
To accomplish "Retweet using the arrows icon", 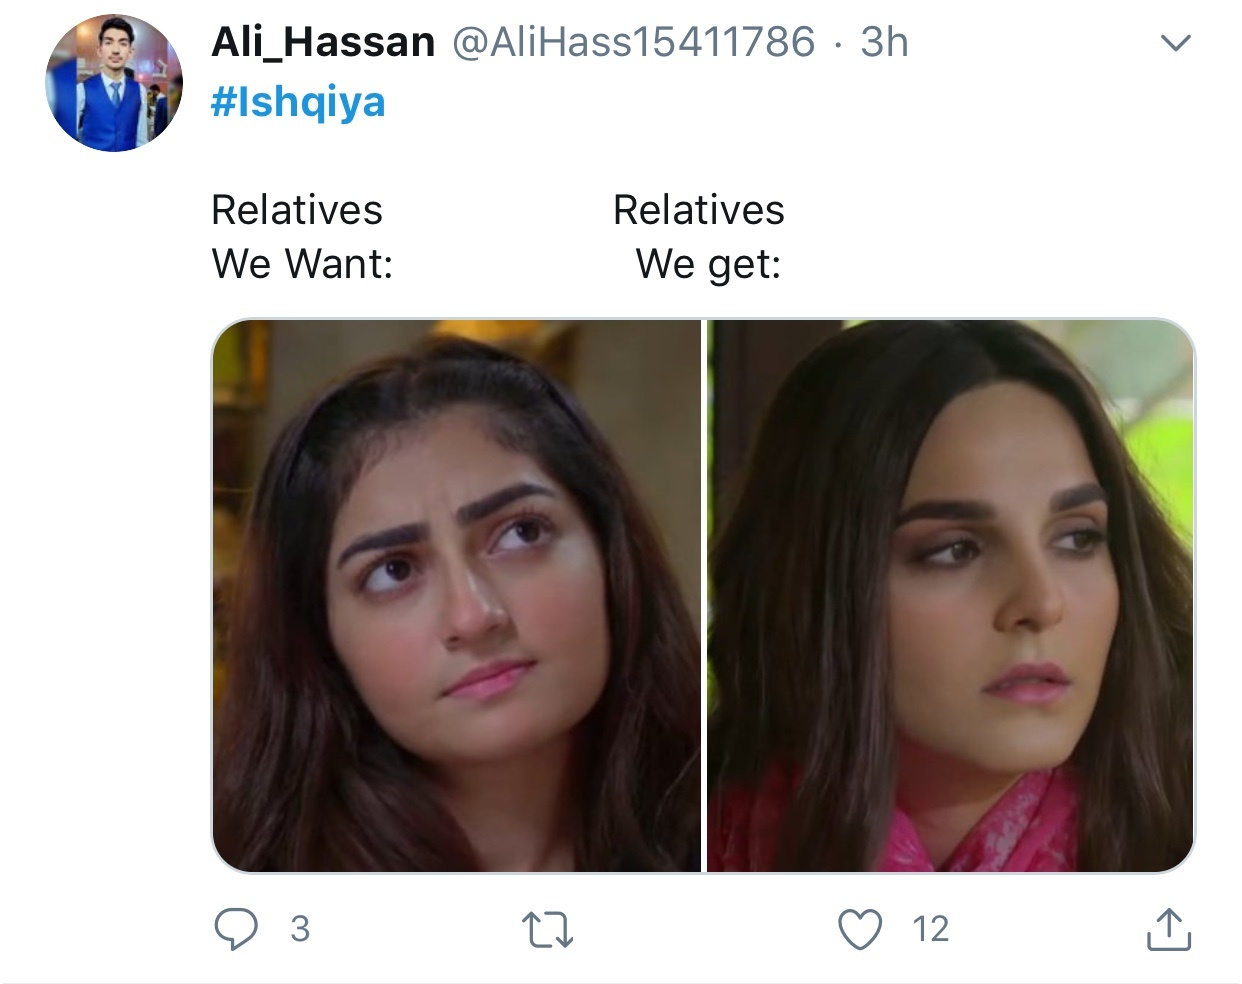I will point(548,930).
